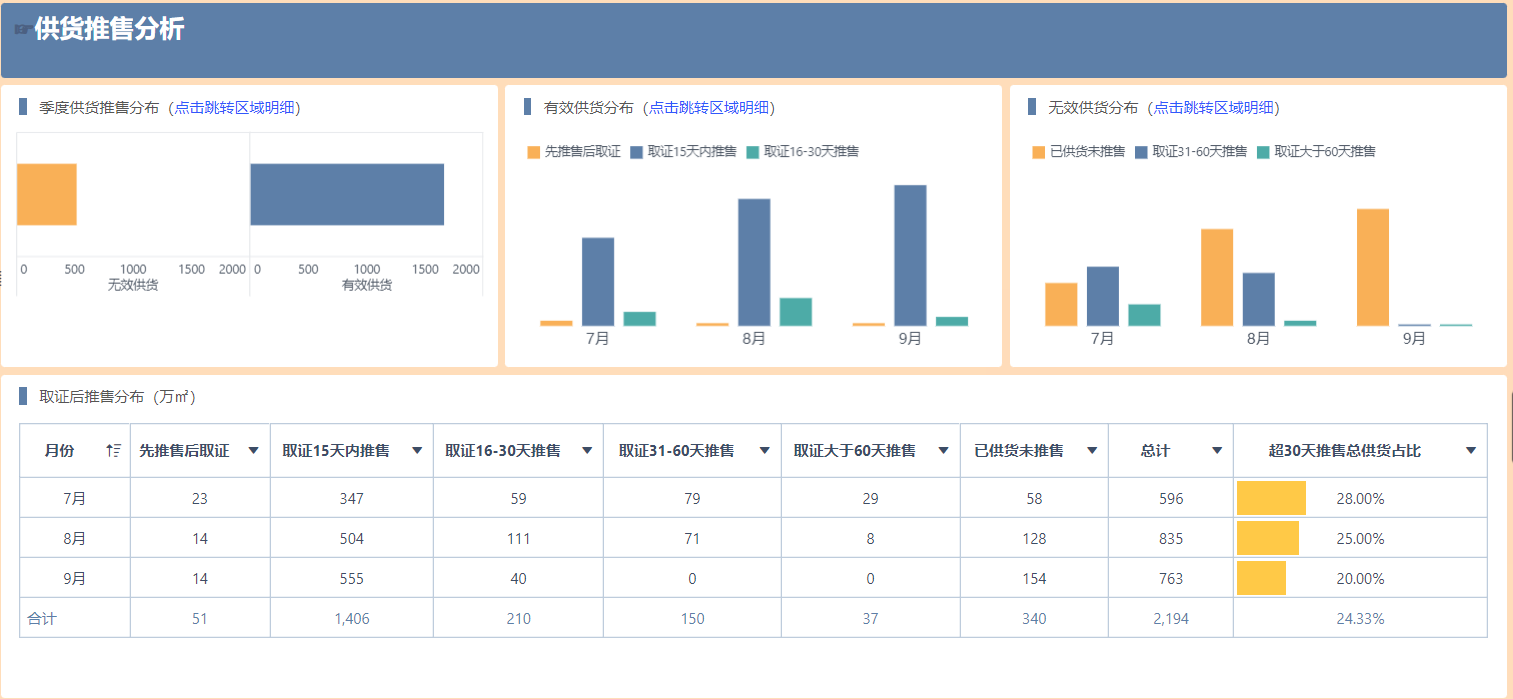The width and height of the screenshot is (1513, 699).
Task: Toggle the 已供货未推售 orange legend swatch
Action: [1039, 152]
